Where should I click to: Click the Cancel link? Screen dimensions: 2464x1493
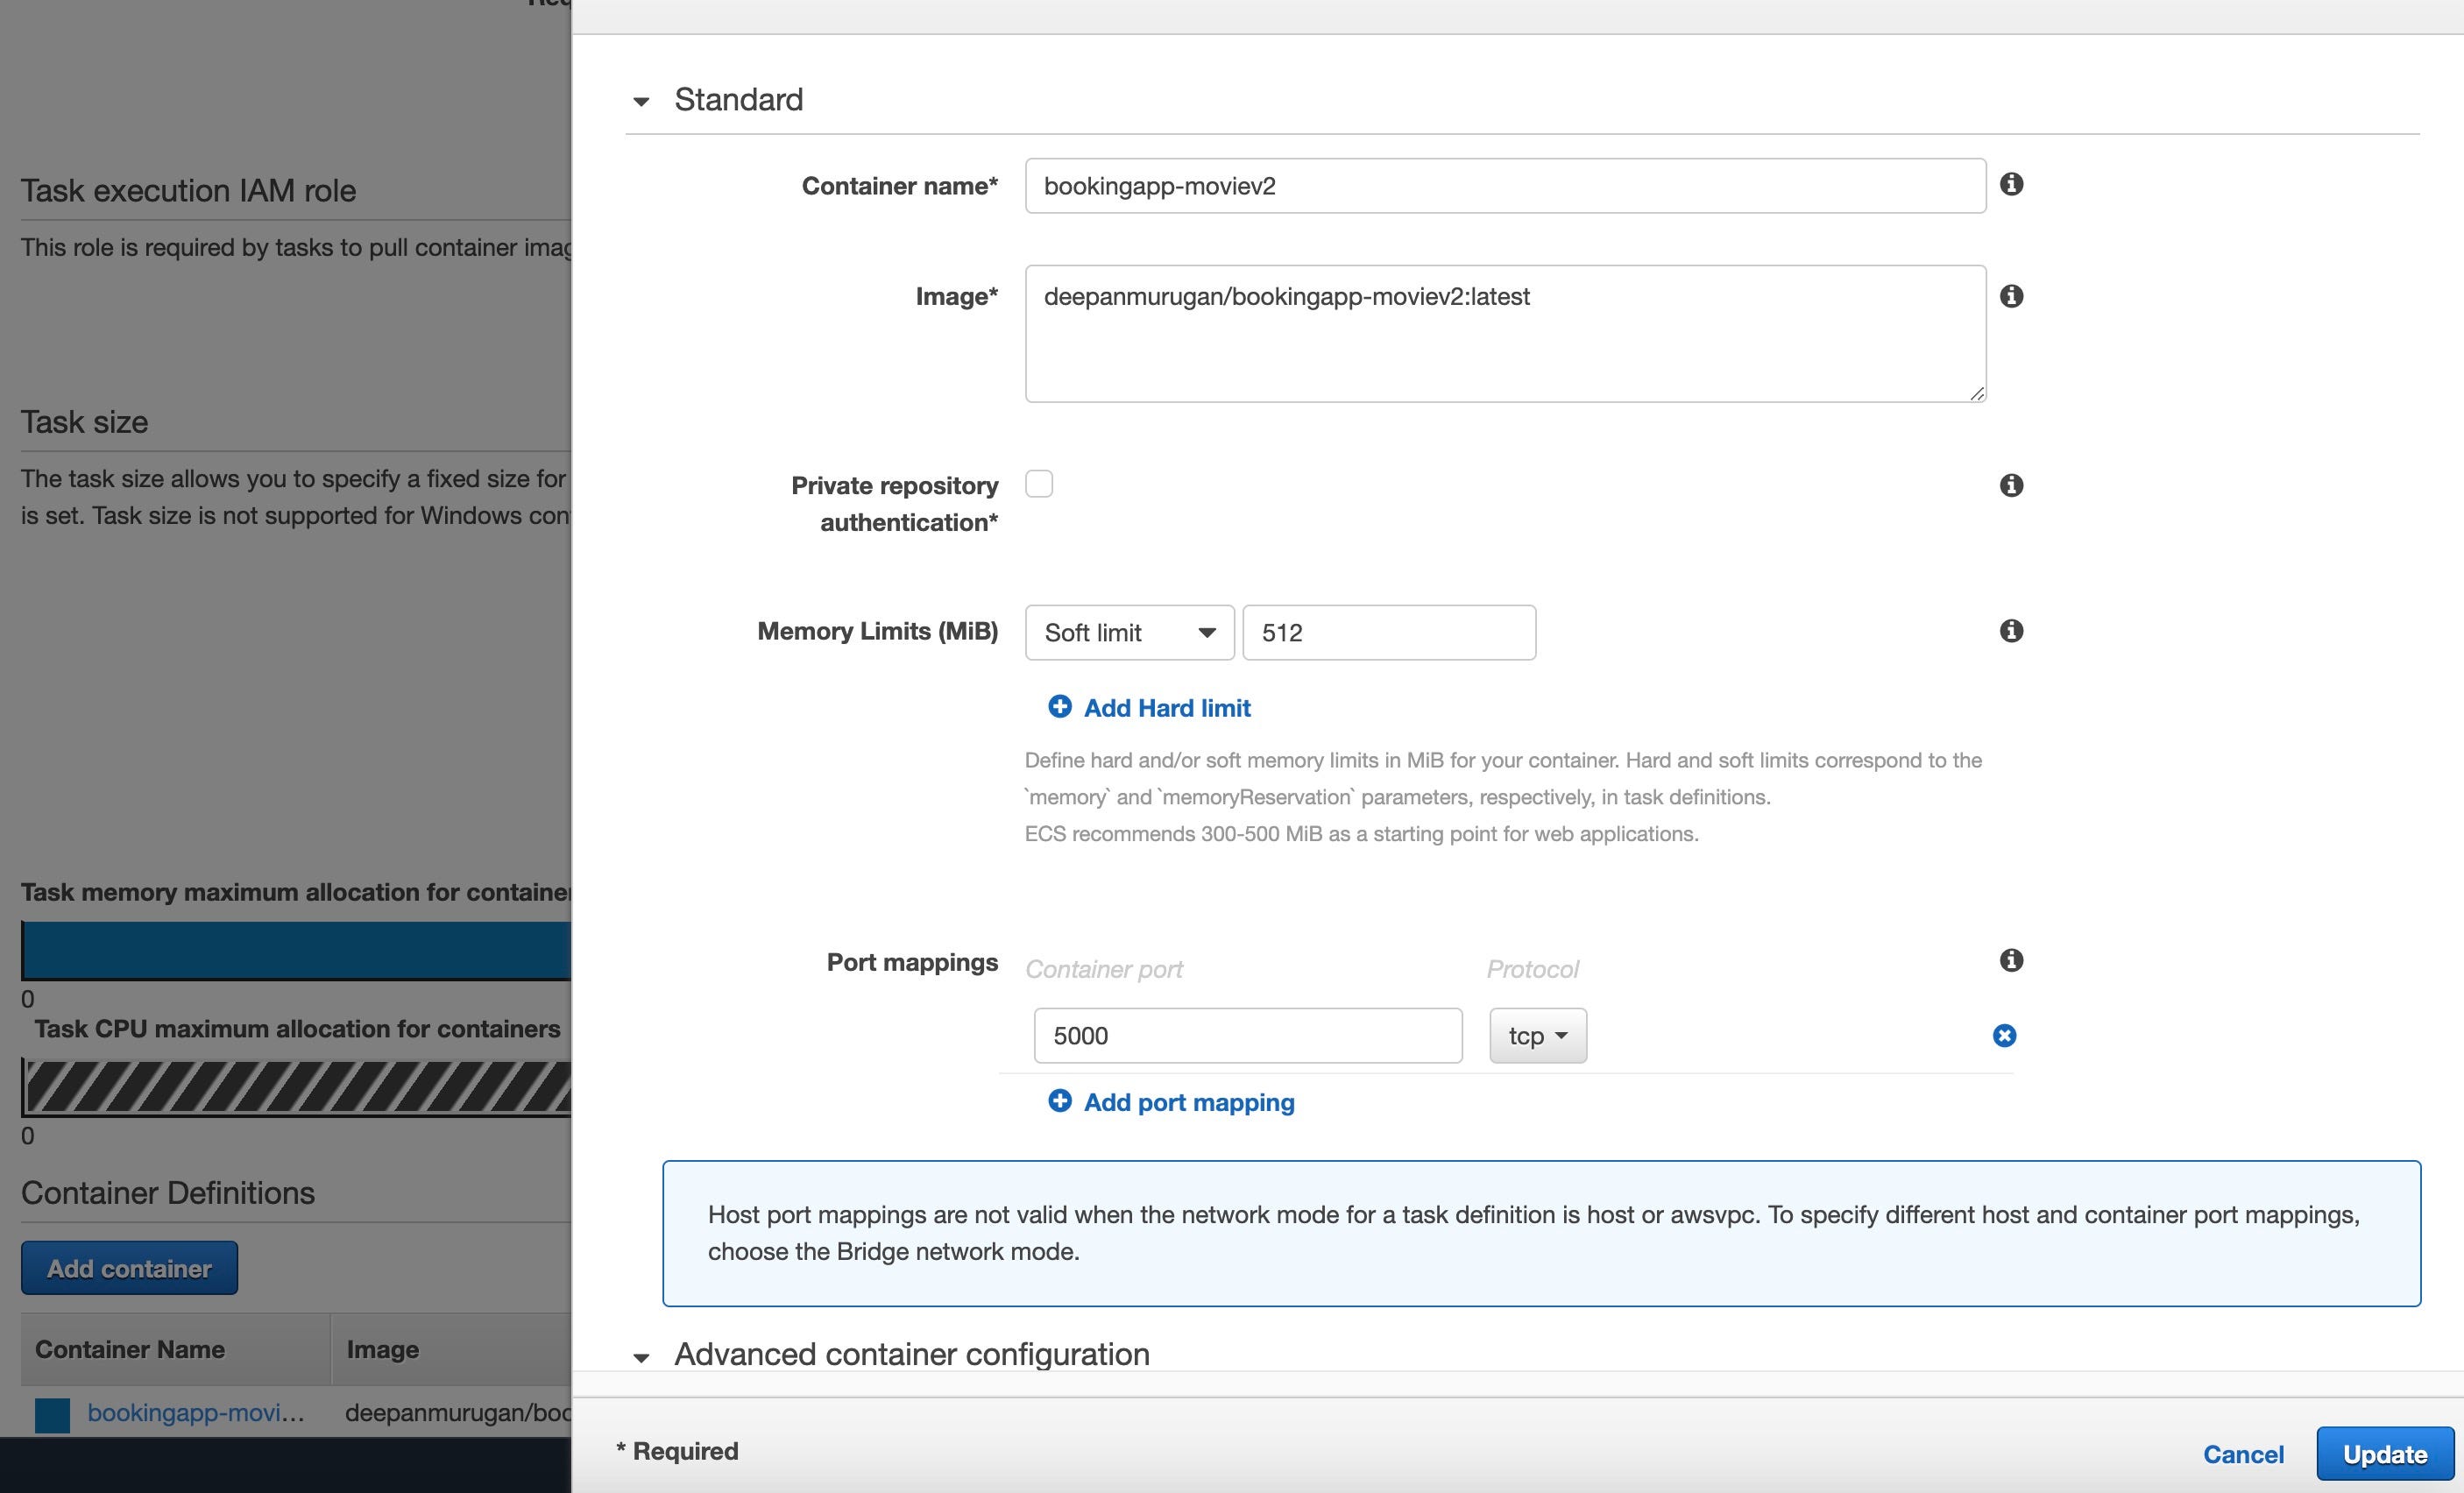[x=2243, y=1455]
